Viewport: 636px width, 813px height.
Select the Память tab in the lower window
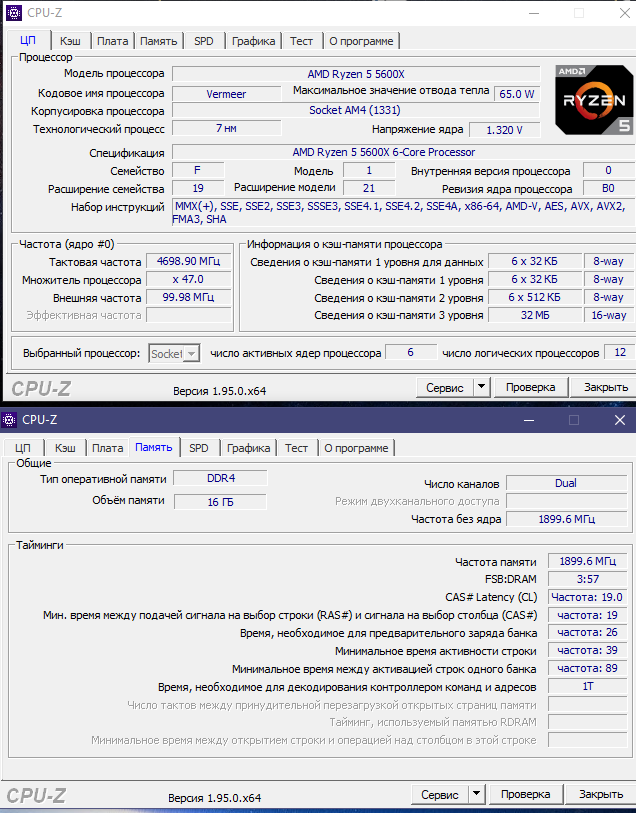coord(154,447)
